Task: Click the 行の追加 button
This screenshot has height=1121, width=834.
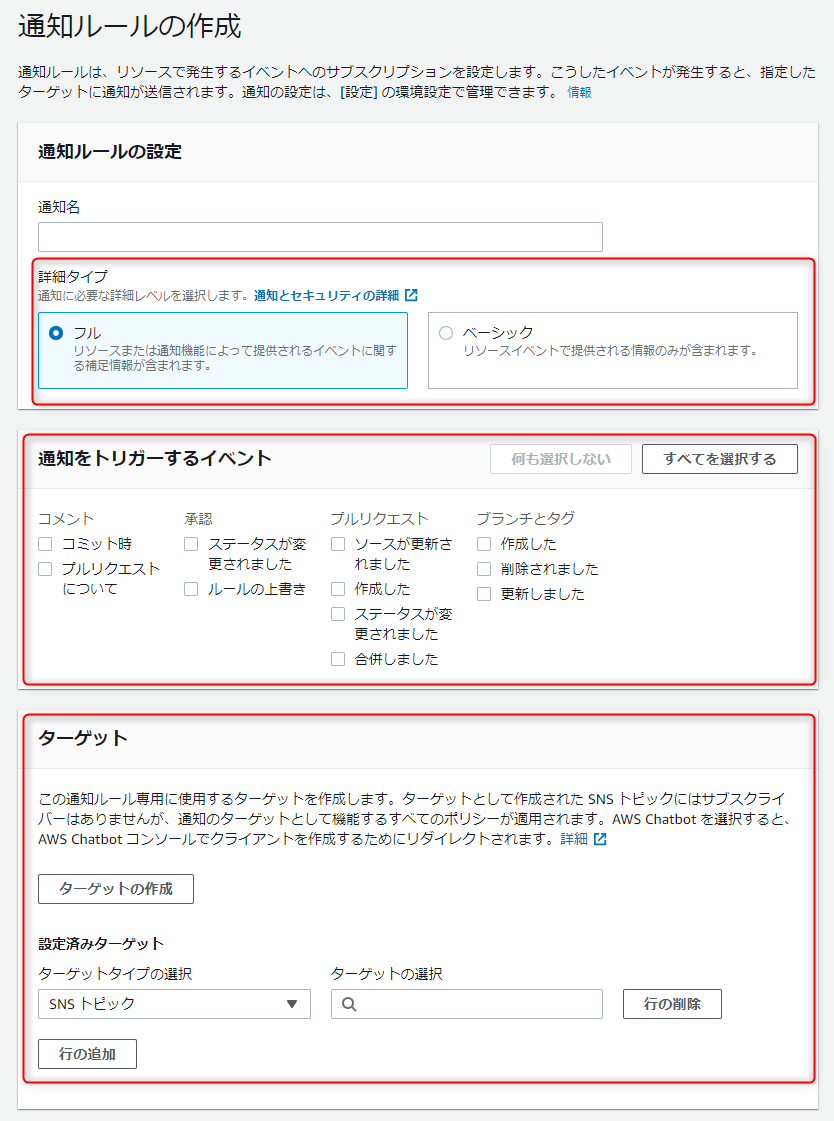Action: [87, 1054]
